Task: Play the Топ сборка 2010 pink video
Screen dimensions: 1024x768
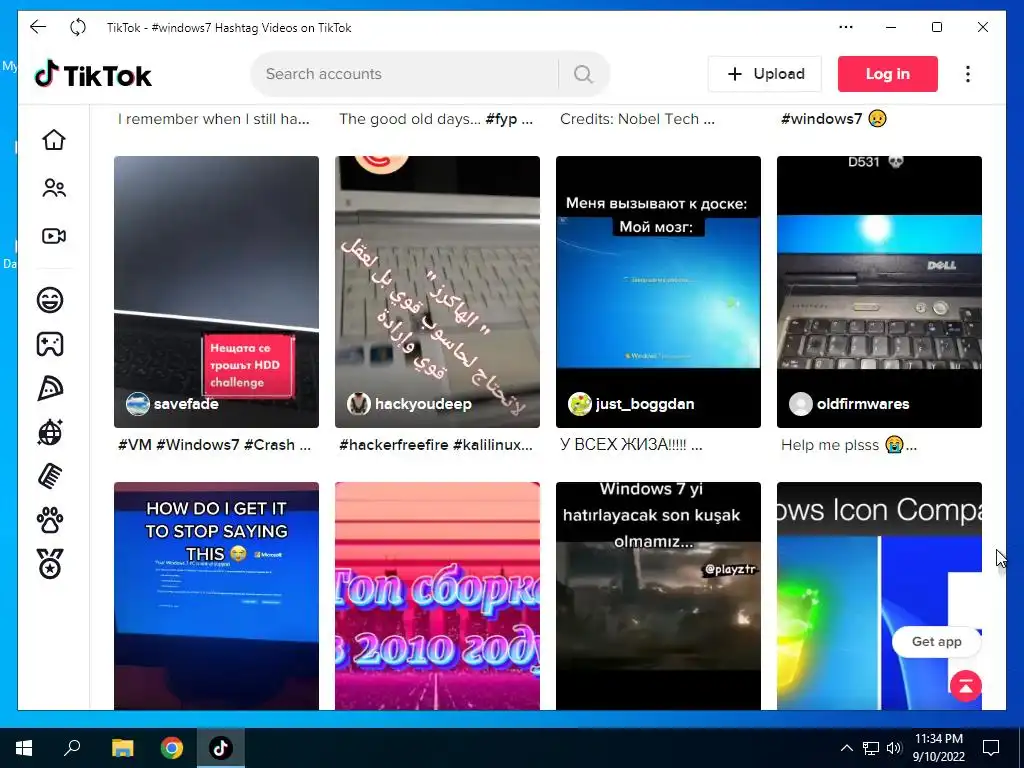Action: tap(437, 596)
